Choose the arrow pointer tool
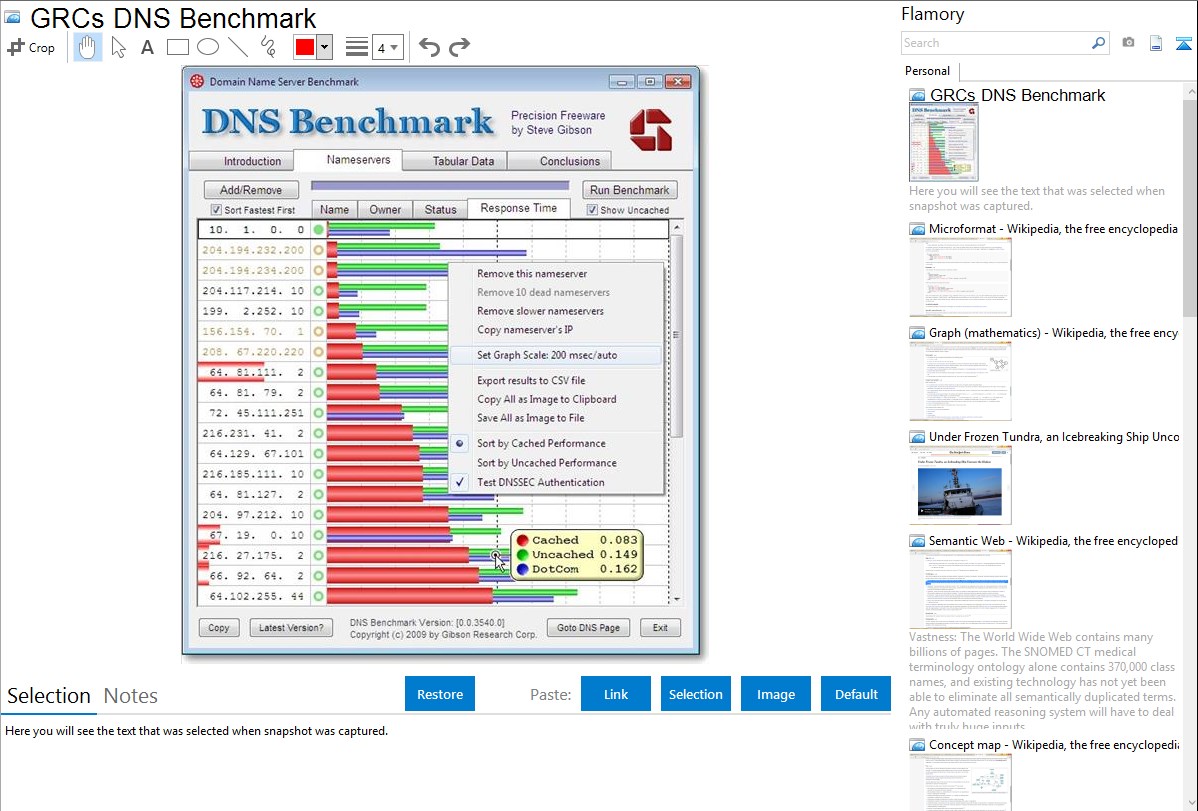Screen dimensions: 1198x811 [x=118, y=47]
